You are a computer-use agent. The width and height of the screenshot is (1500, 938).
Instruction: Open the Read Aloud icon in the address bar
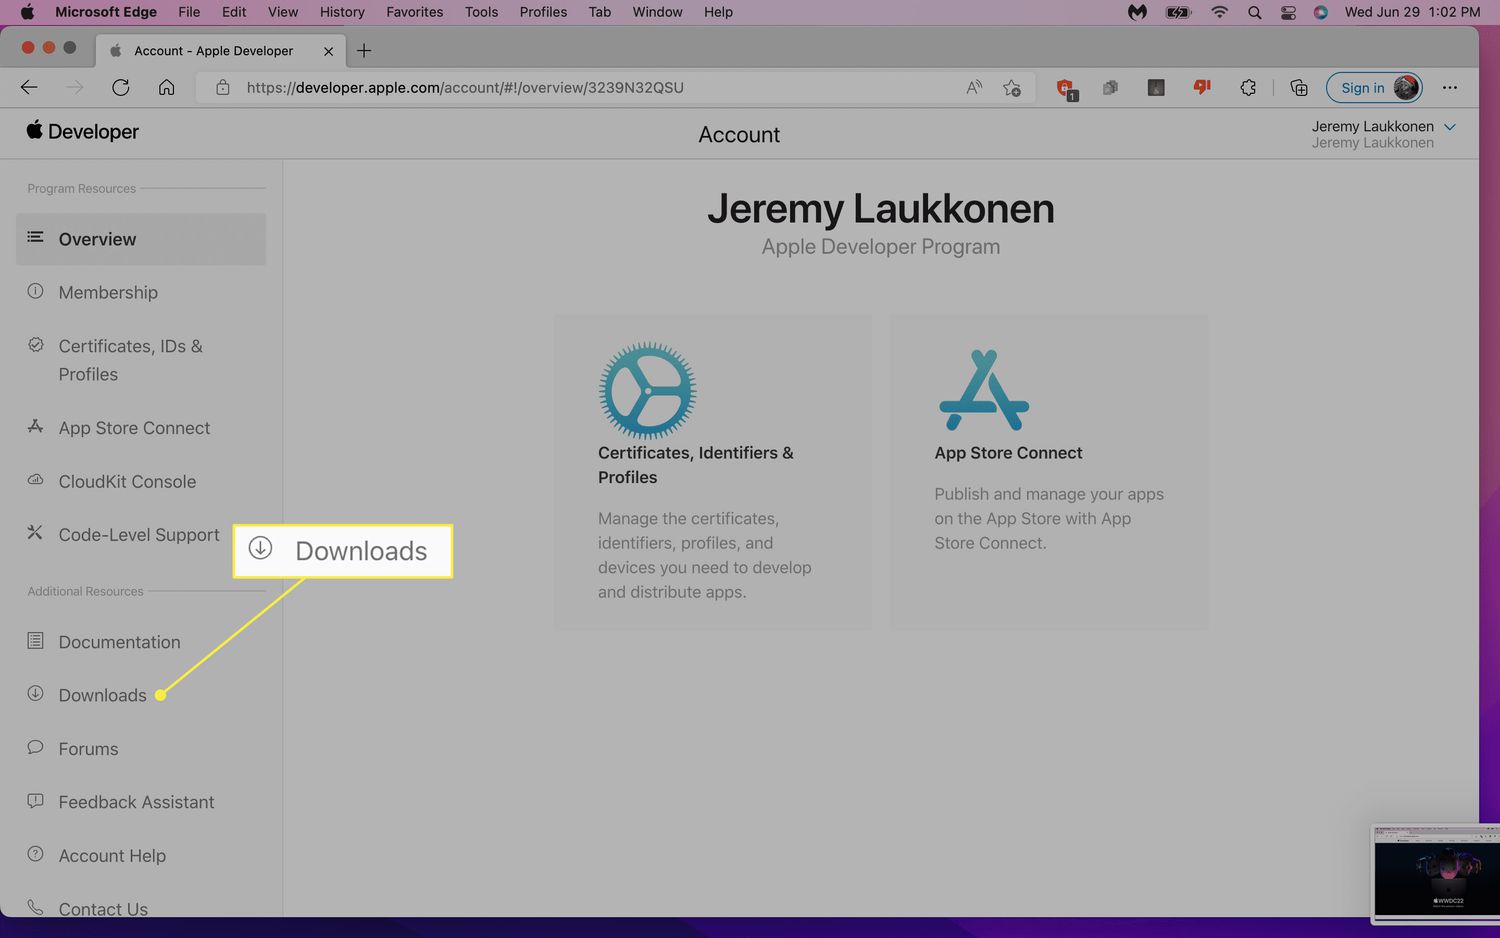[974, 88]
